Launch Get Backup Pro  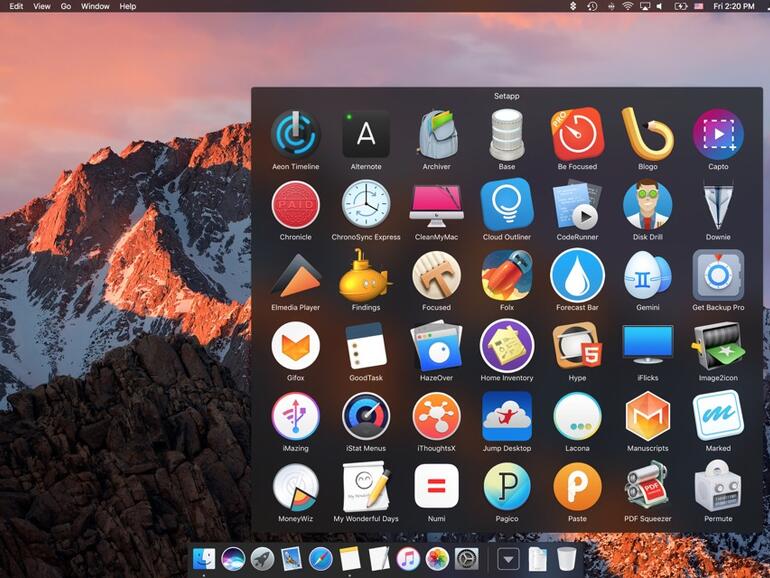pos(718,275)
